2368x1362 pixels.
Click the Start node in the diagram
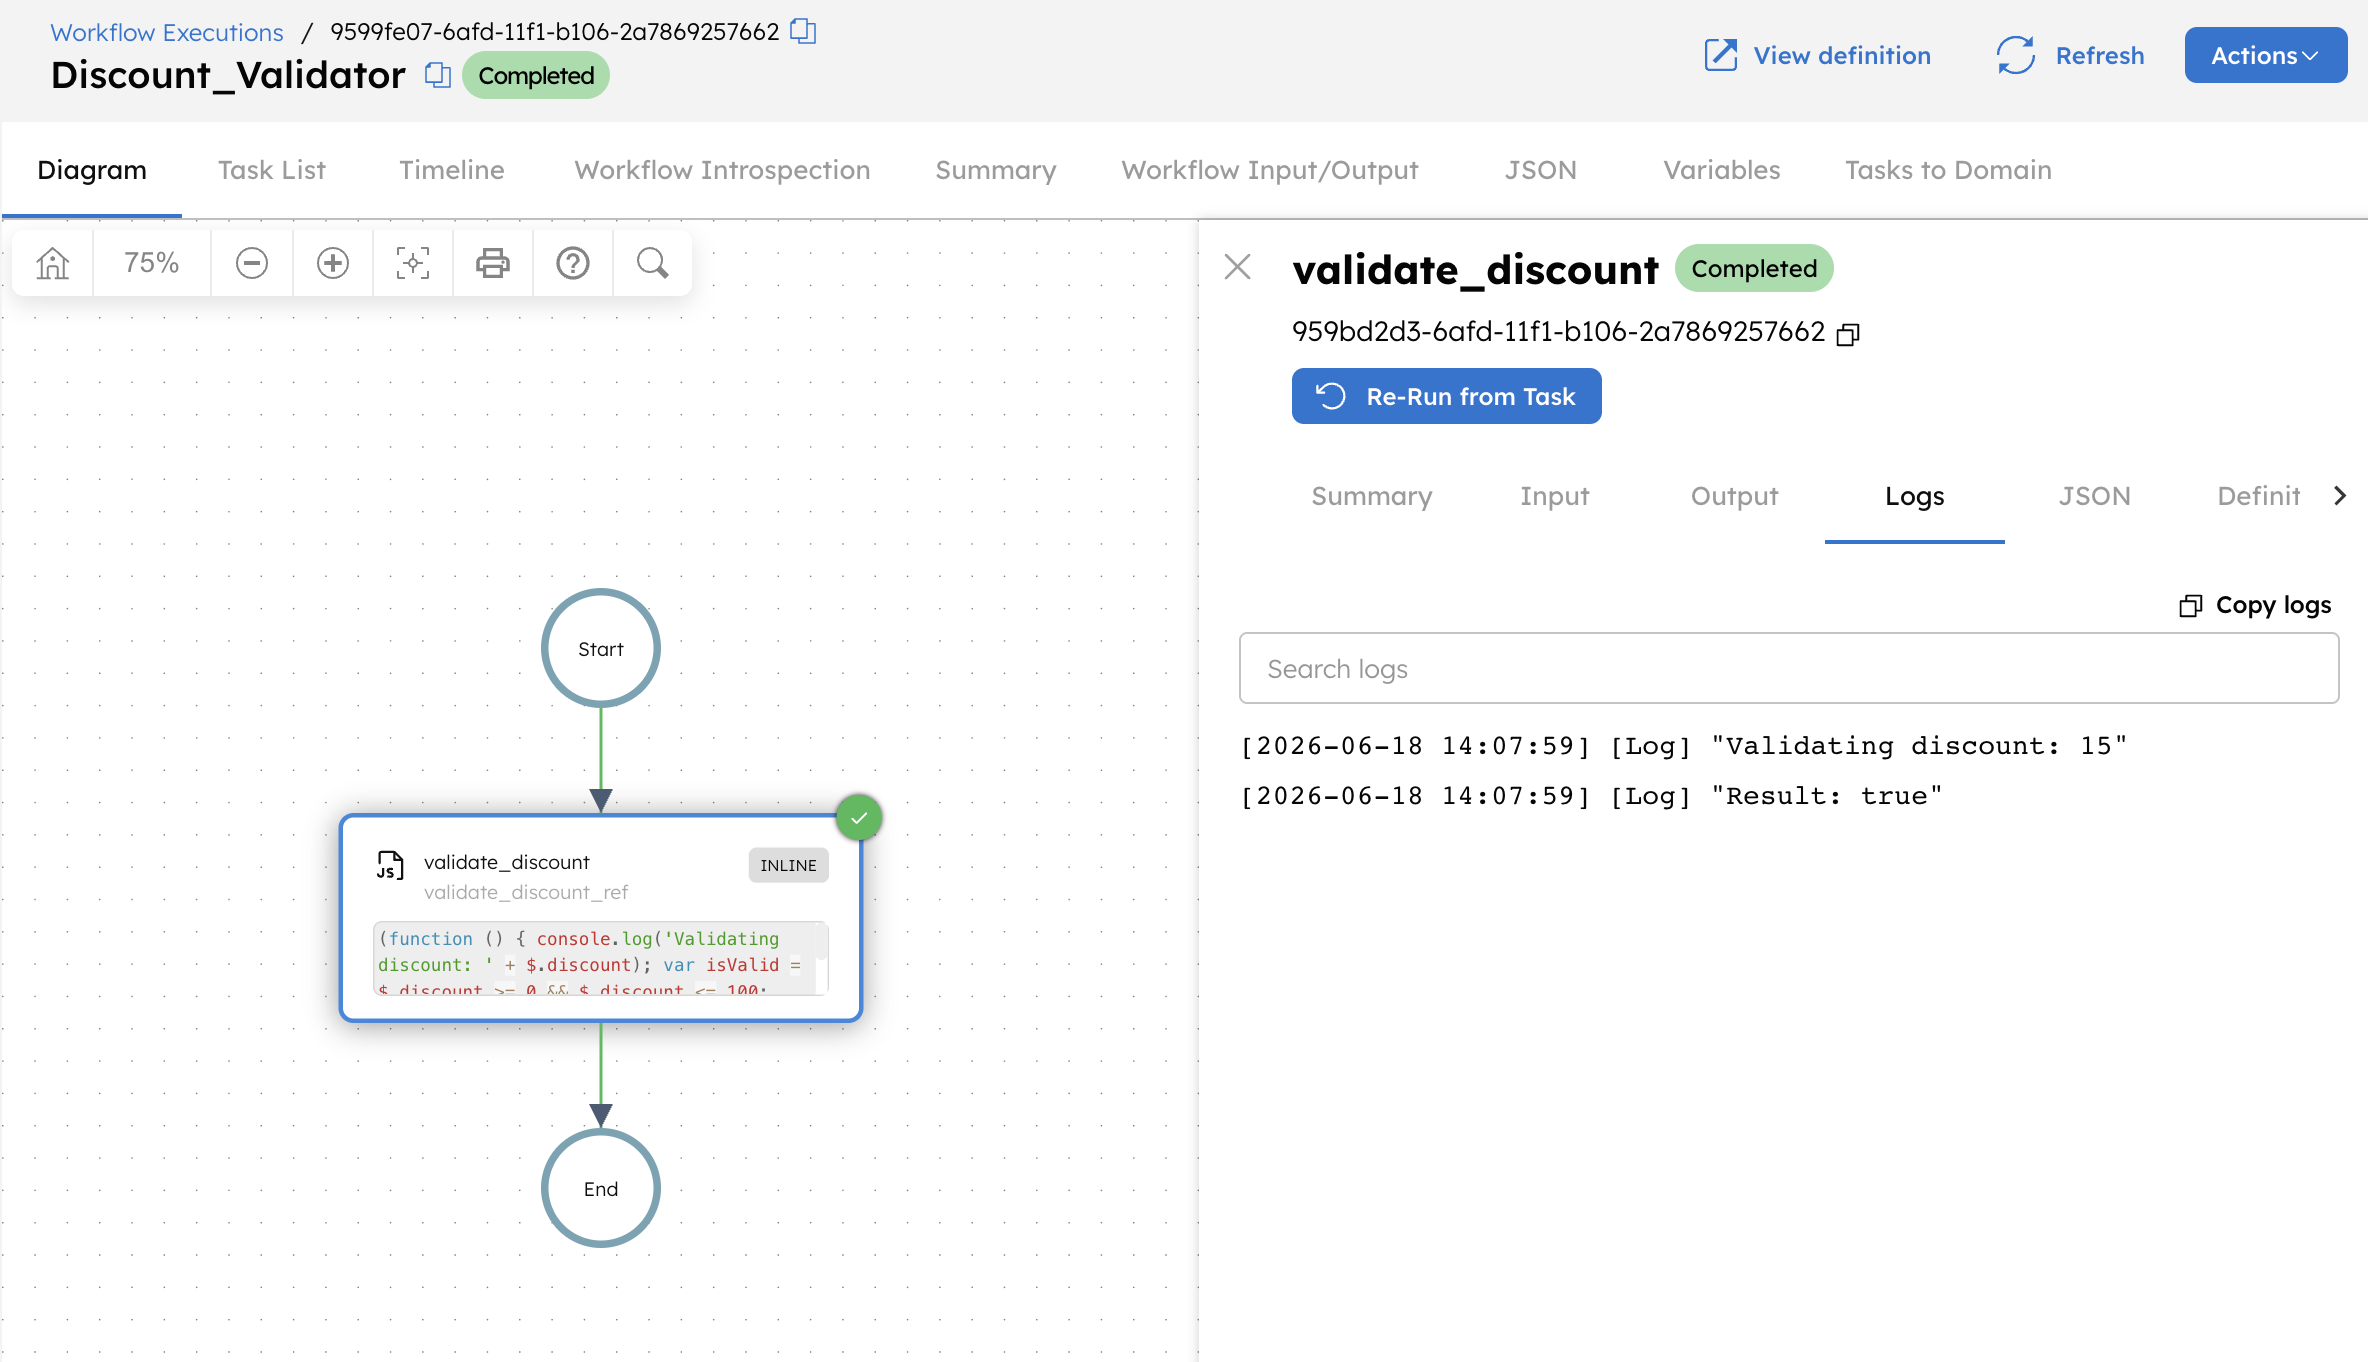tap(601, 648)
